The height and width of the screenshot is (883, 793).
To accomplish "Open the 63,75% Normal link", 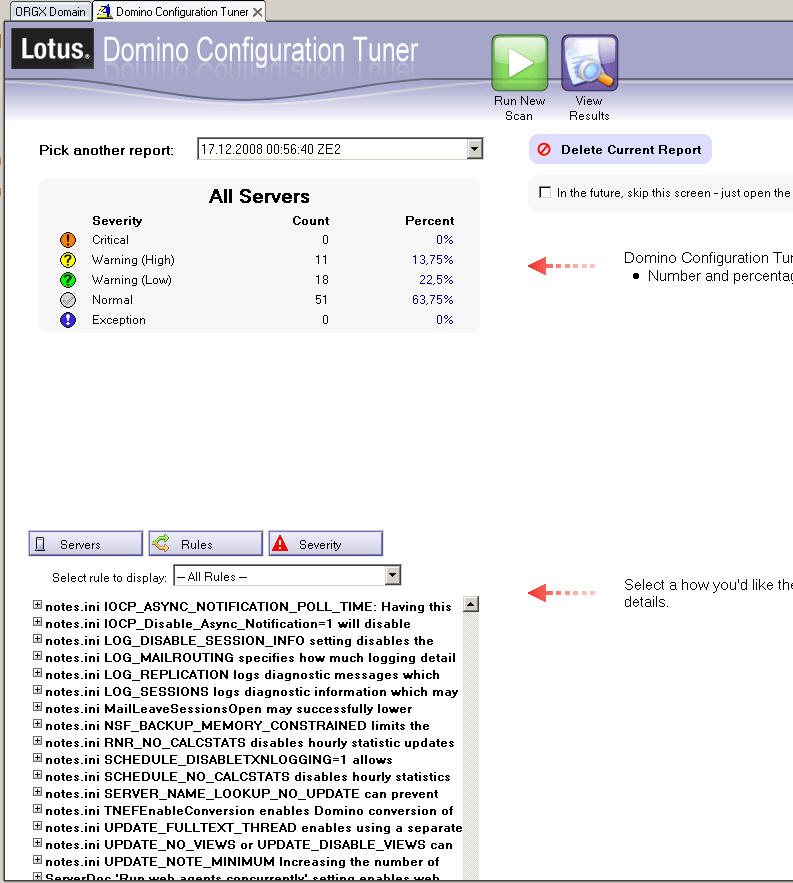I will (433, 300).
